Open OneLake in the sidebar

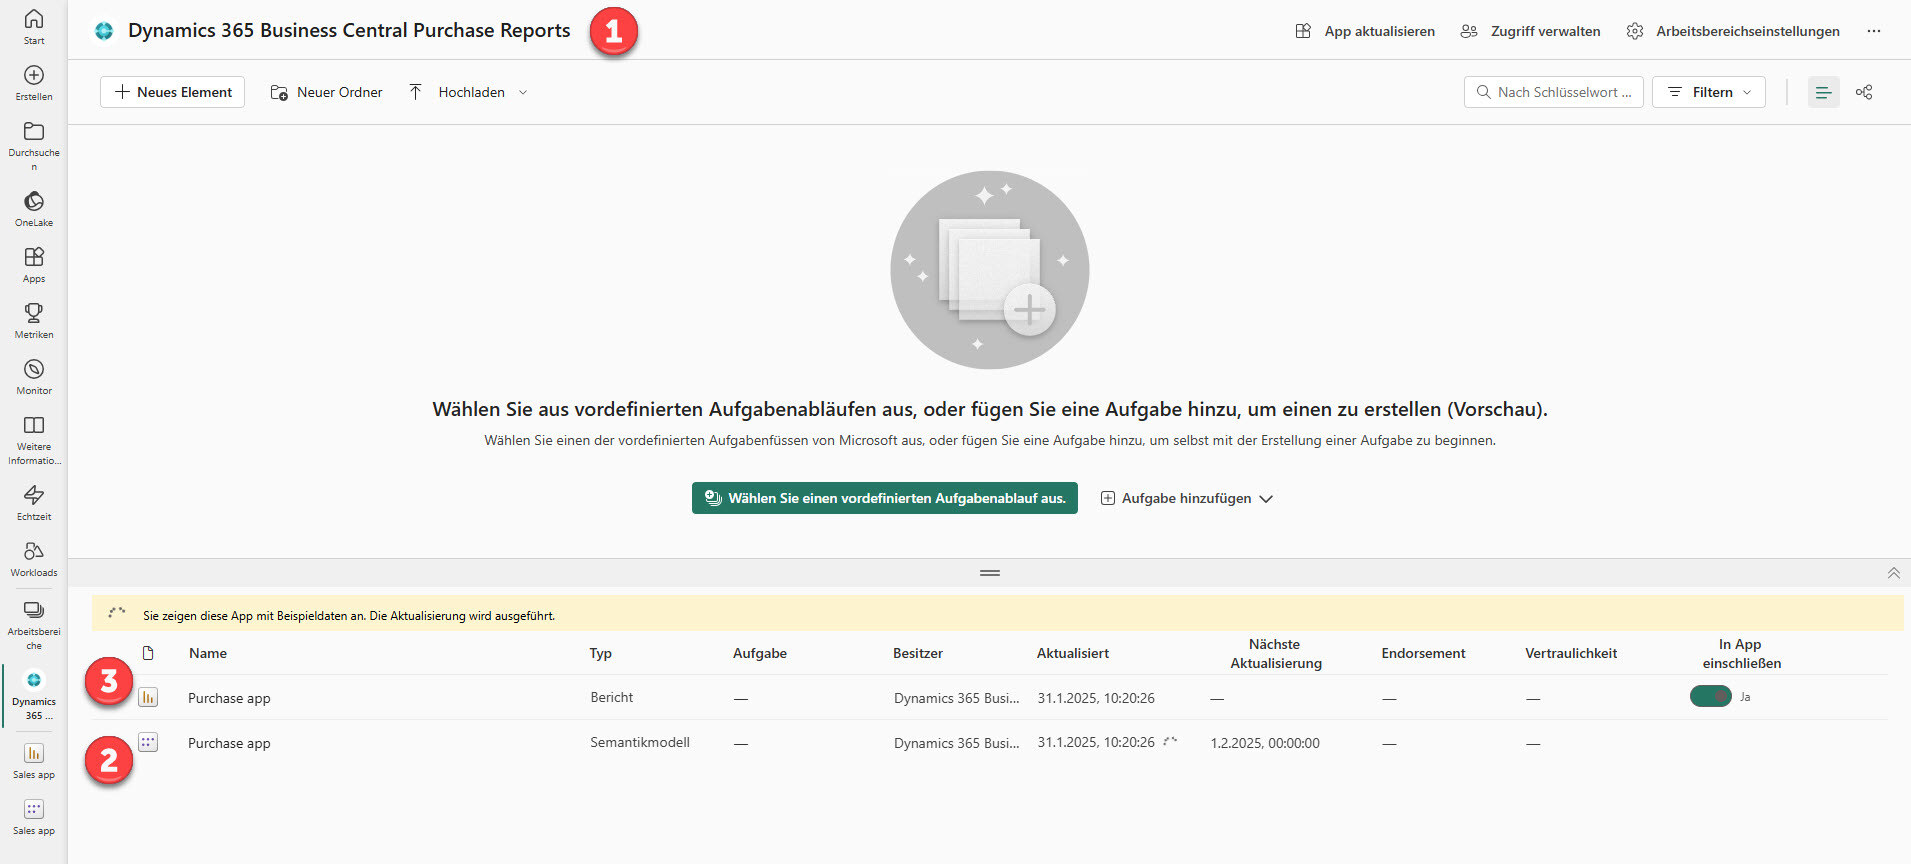[x=34, y=208]
